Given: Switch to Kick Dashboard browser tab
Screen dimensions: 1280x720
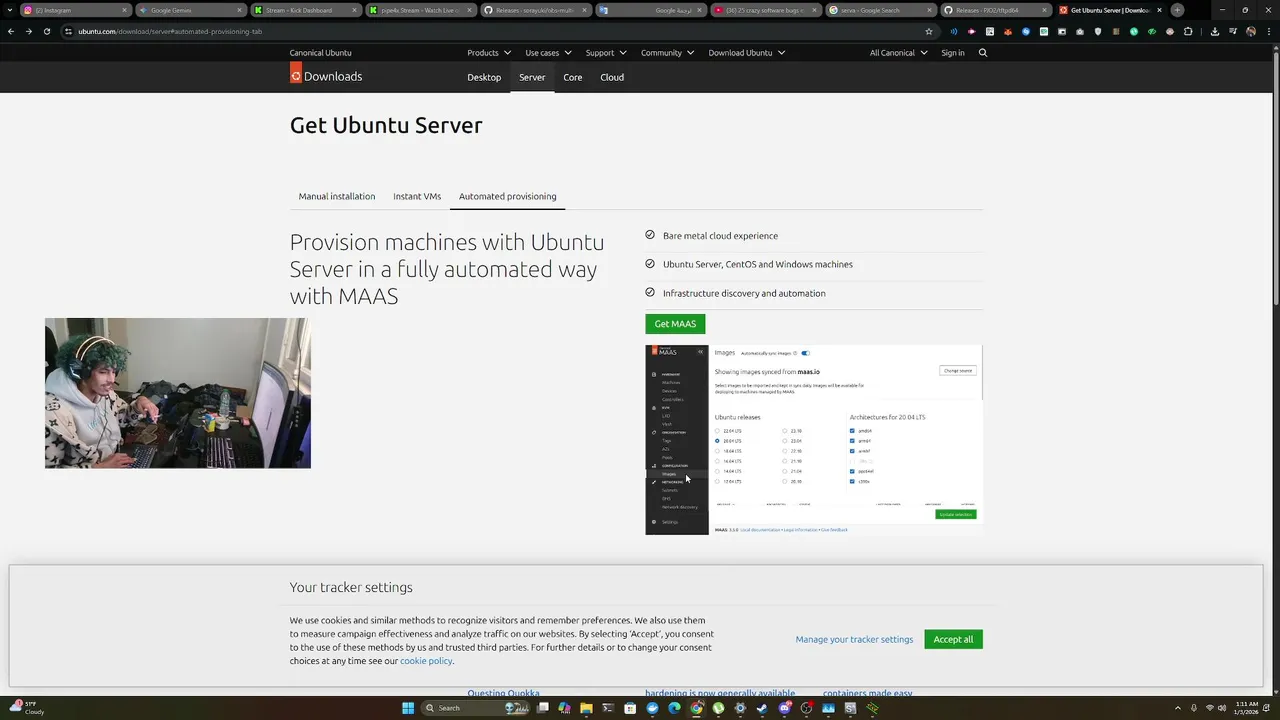Looking at the screenshot, I should point(306,10).
